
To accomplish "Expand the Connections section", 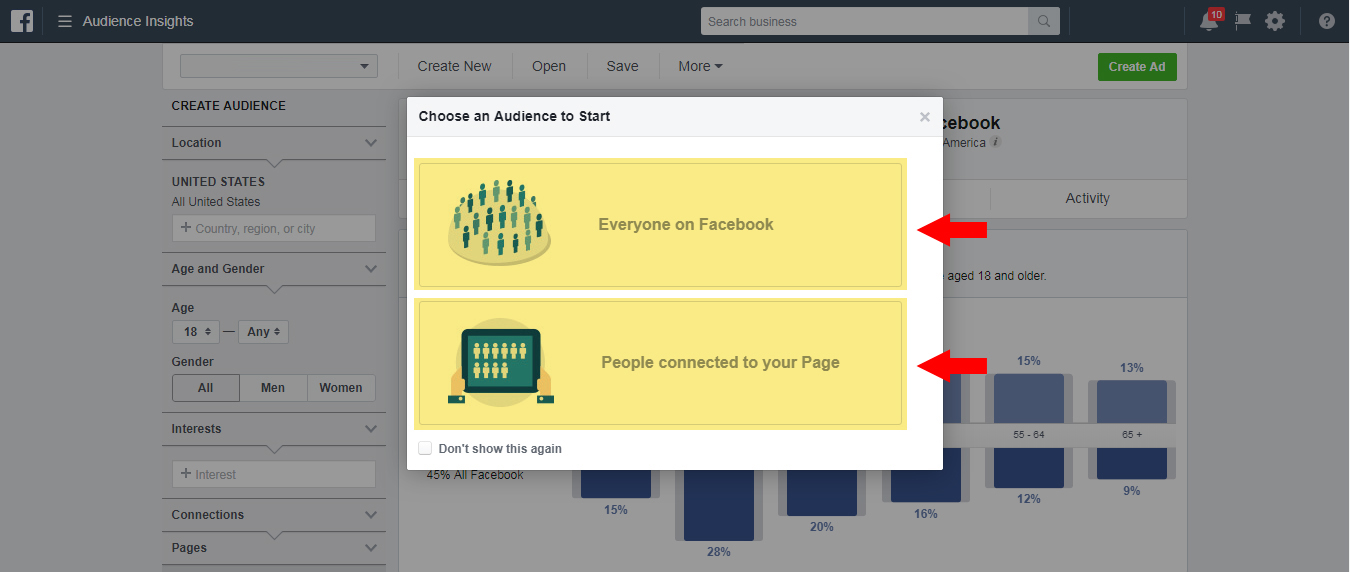I will 371,515.
